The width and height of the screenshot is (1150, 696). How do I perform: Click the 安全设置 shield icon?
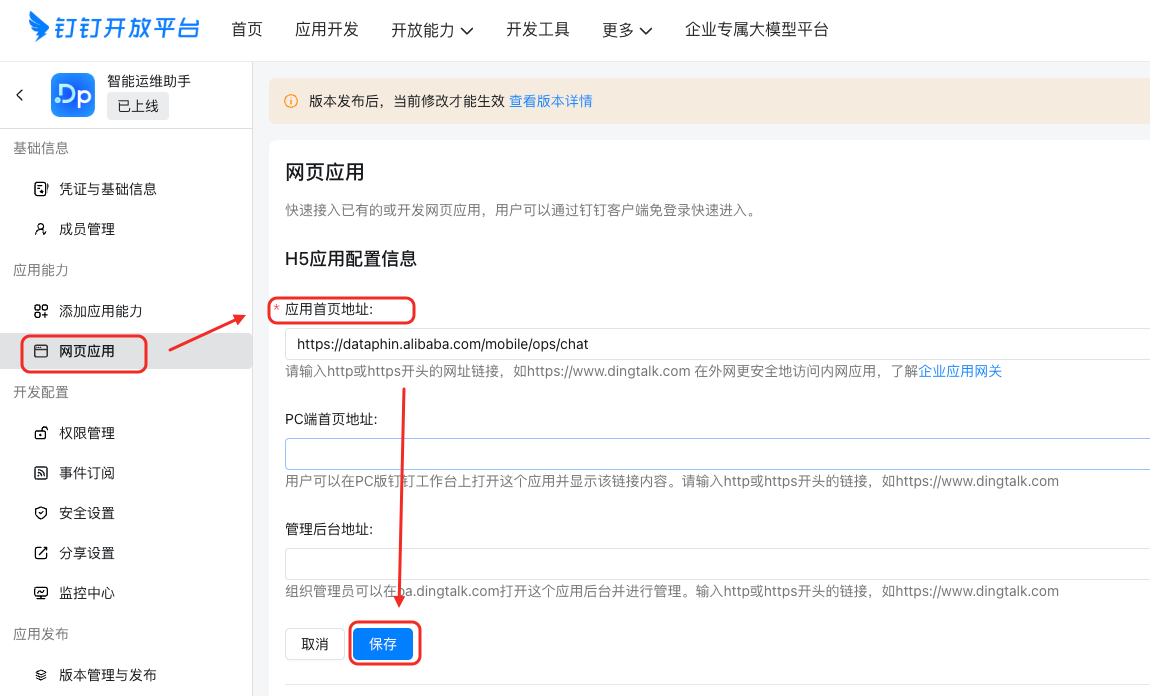tap(41, 513)
